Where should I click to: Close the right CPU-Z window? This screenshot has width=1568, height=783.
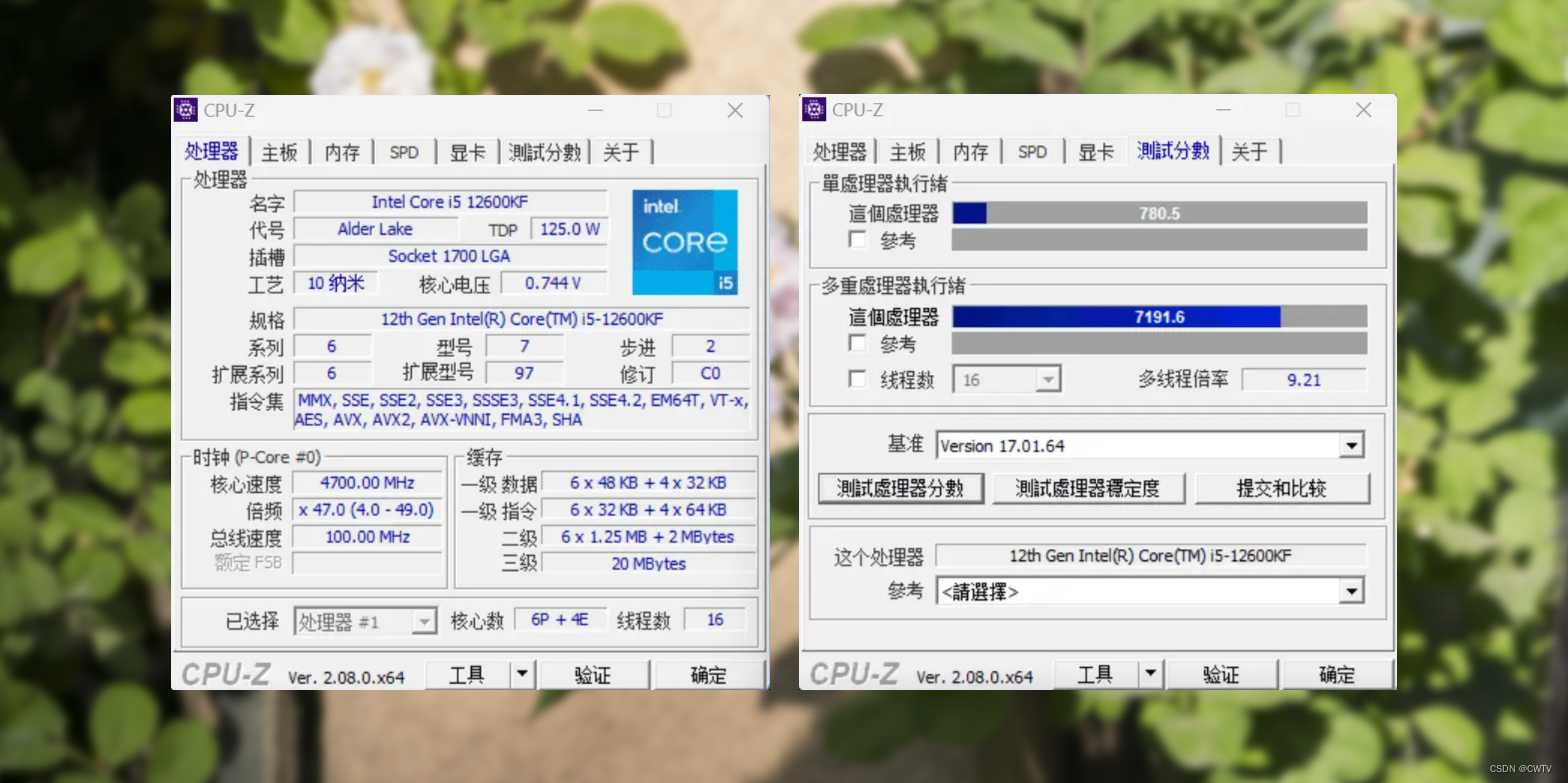pyautogui.click(x=1363, y=110)
